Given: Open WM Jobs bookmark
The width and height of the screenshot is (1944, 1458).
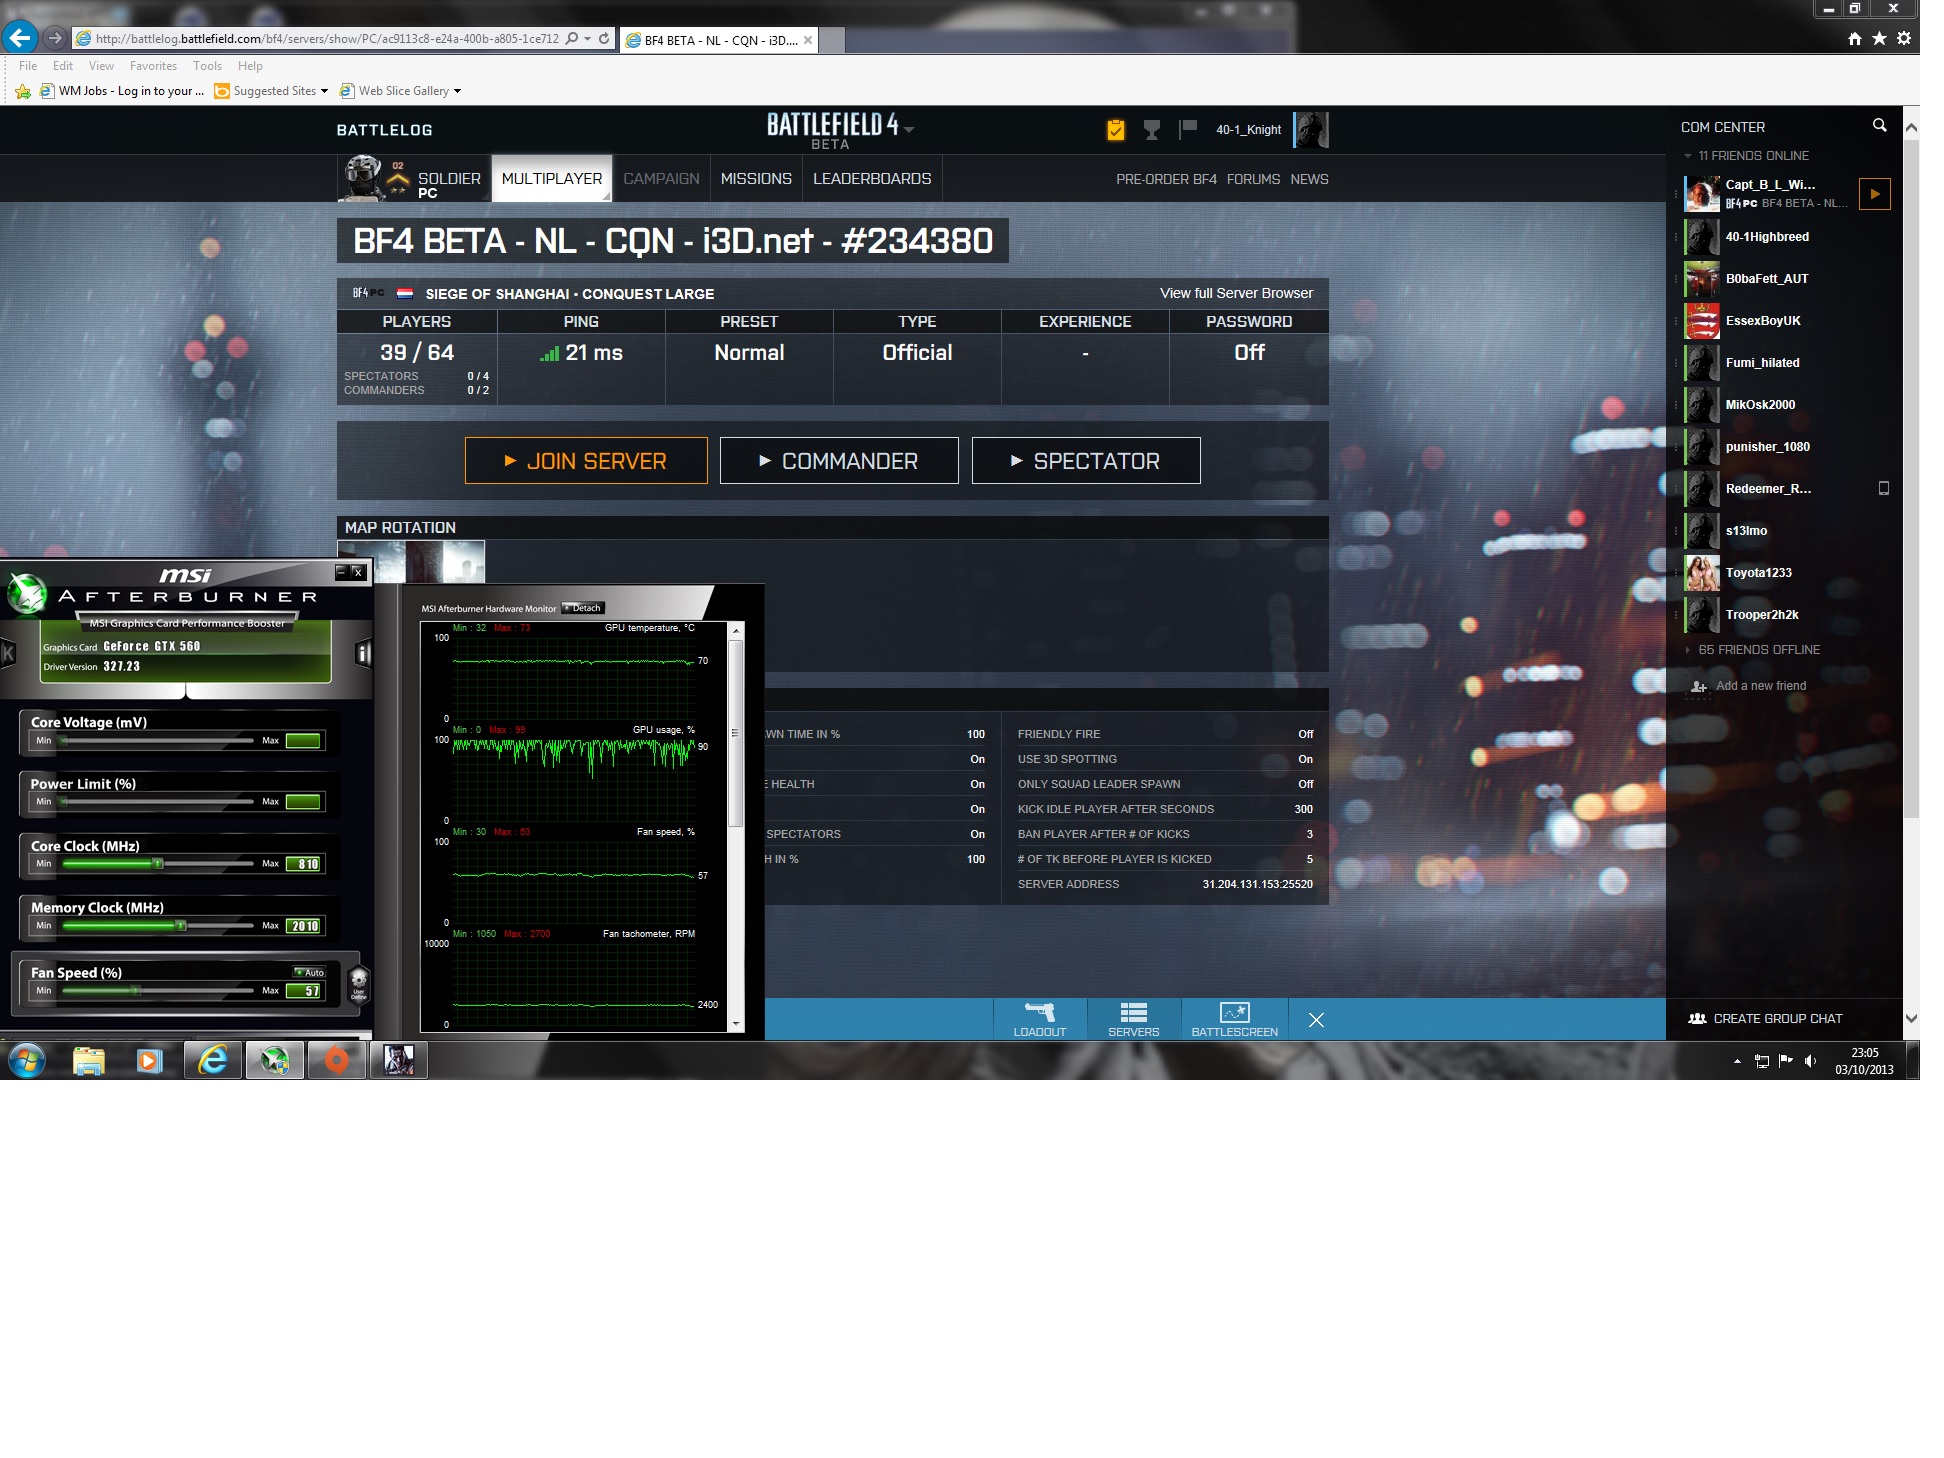Looking at the screenshot, I should pyautogui.click(x=122, y=91).
